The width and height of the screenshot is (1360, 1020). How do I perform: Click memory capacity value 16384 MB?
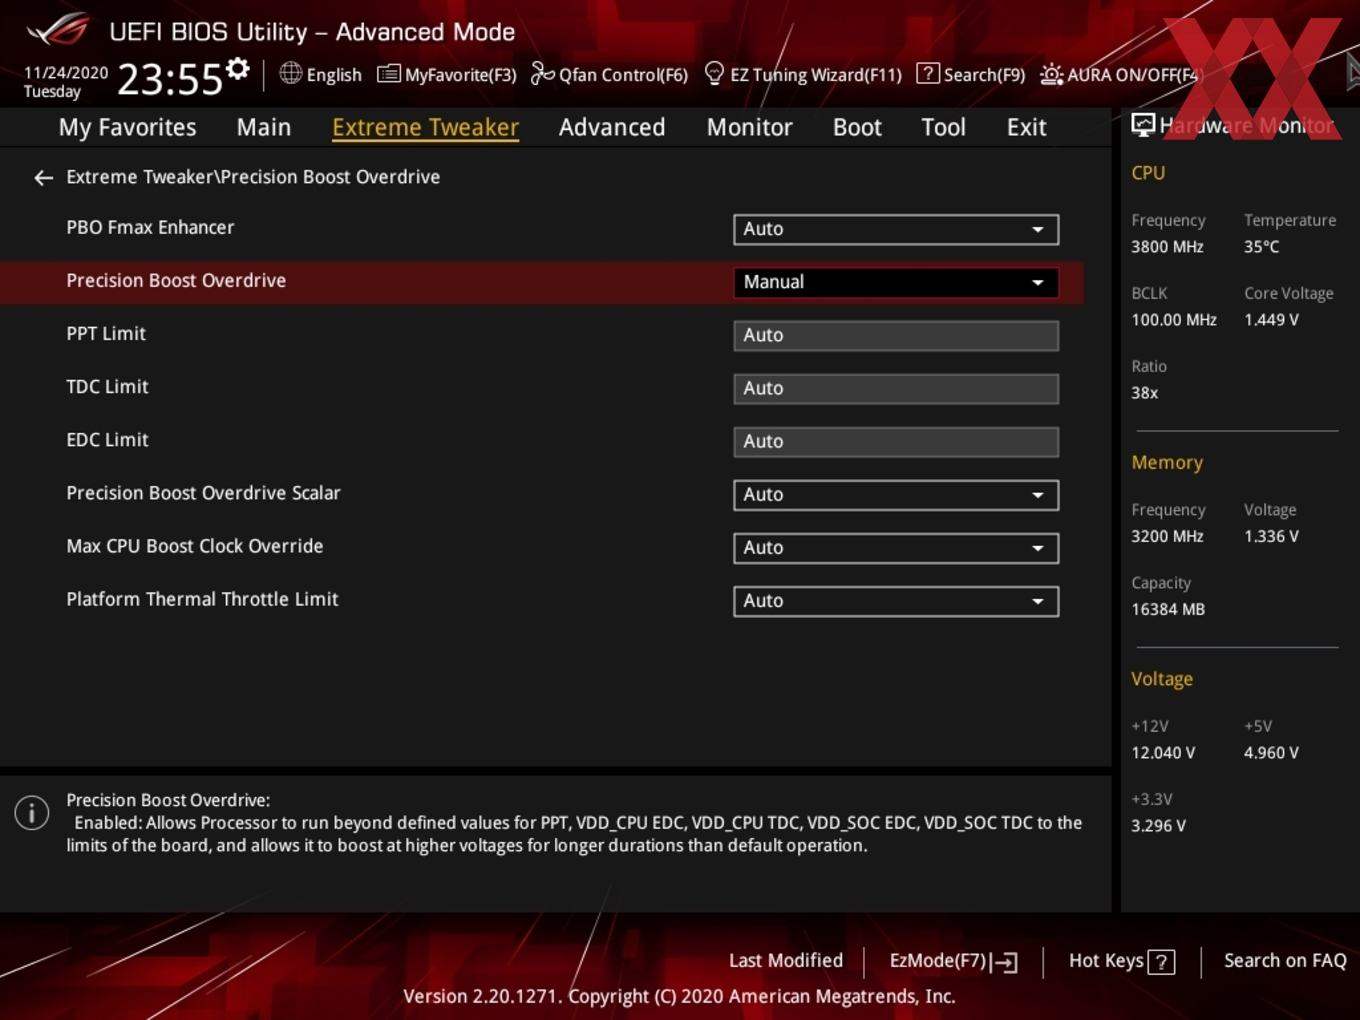coord(1168,609)
